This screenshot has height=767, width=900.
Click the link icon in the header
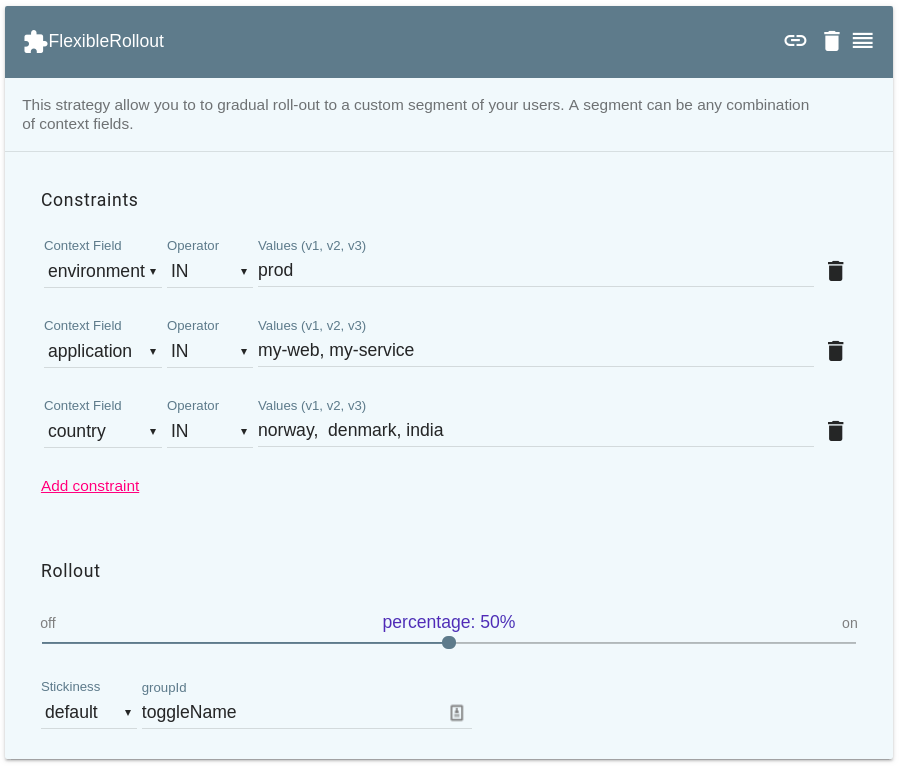click(795, 41)
